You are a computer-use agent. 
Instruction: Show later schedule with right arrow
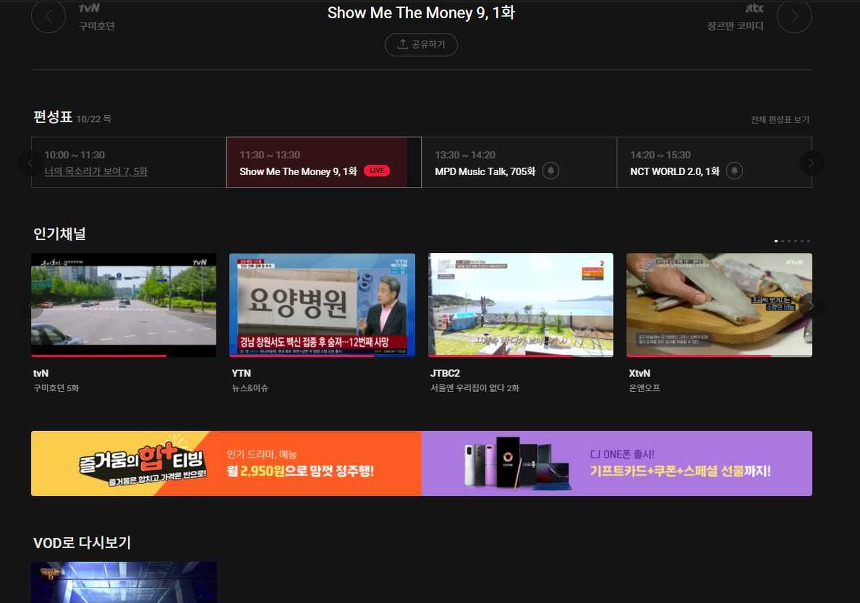(x=812, y=163)
